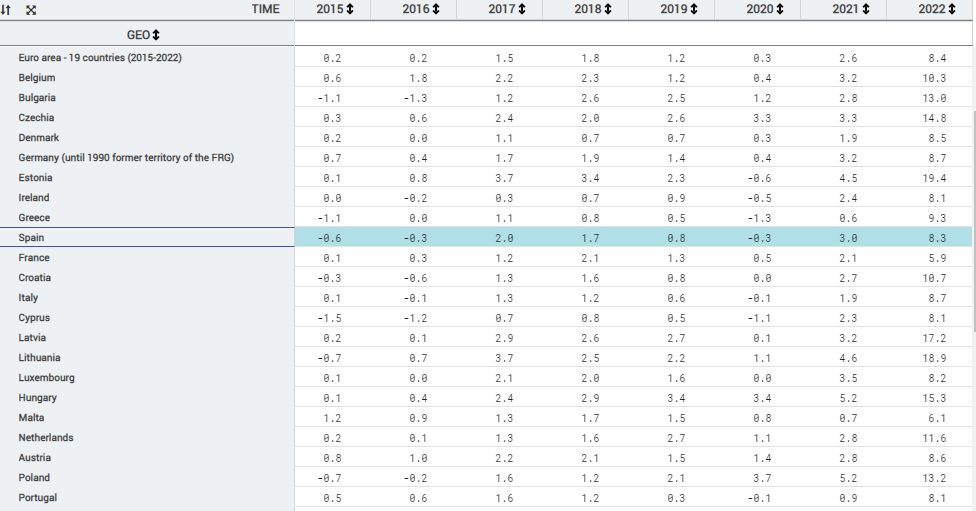
Task: Click the TIME dimension header label
Action: pos(266,9)
